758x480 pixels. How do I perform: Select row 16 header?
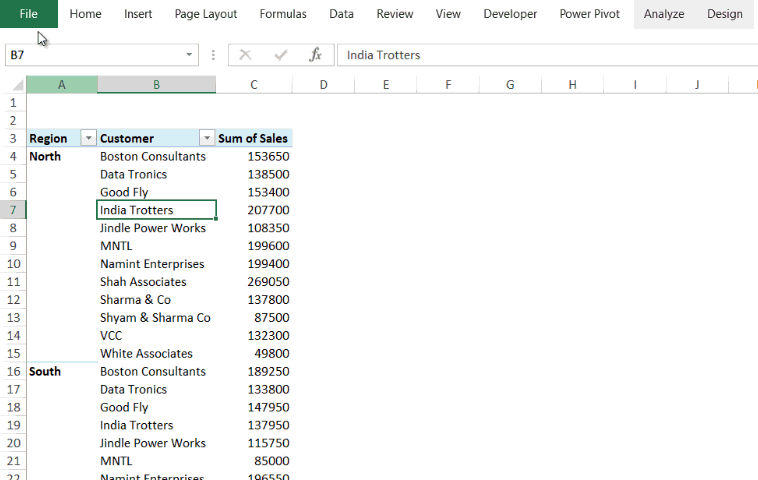pos(13,371)
